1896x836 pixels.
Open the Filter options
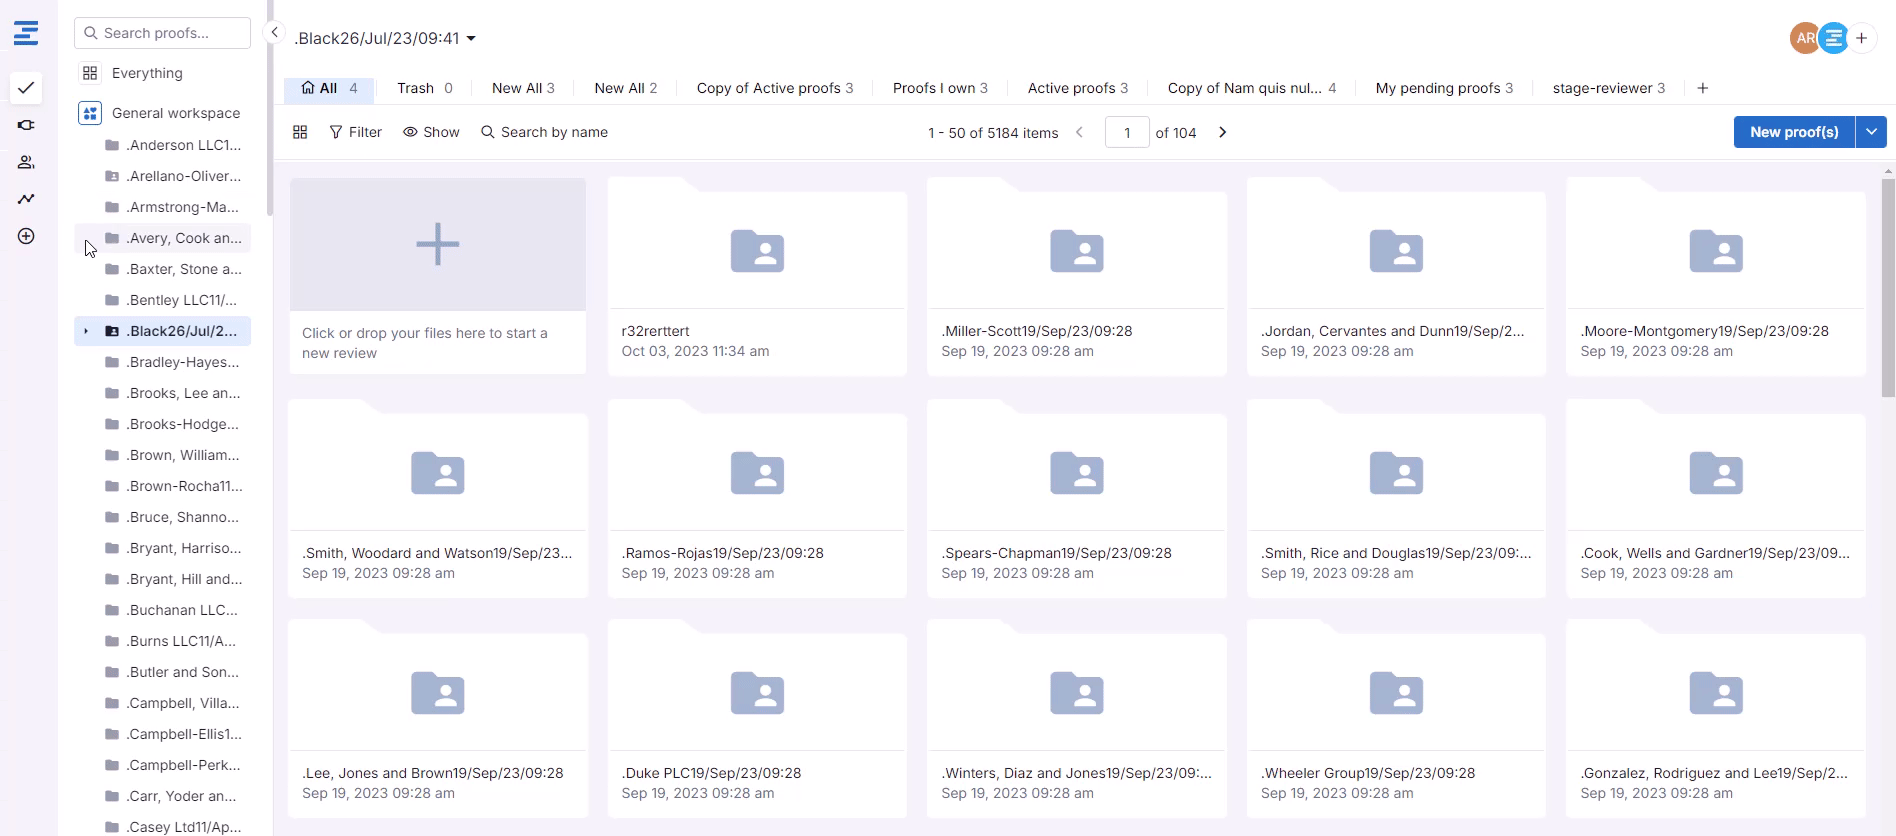[356, 132]
